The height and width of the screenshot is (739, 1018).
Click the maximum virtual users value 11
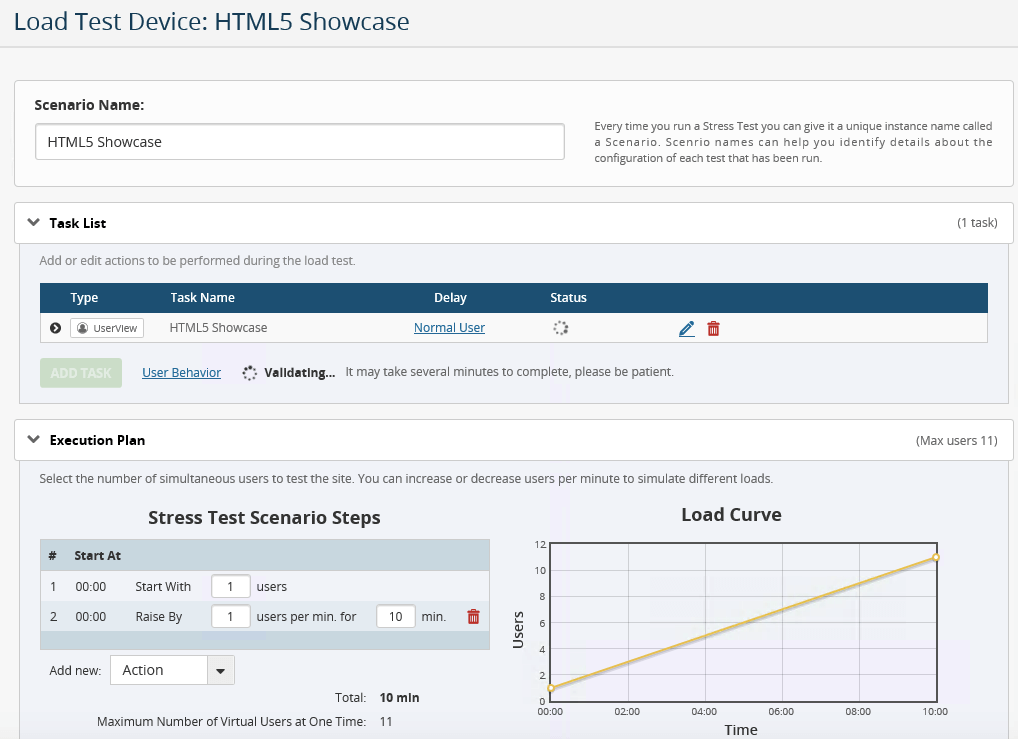click(386, 721)
